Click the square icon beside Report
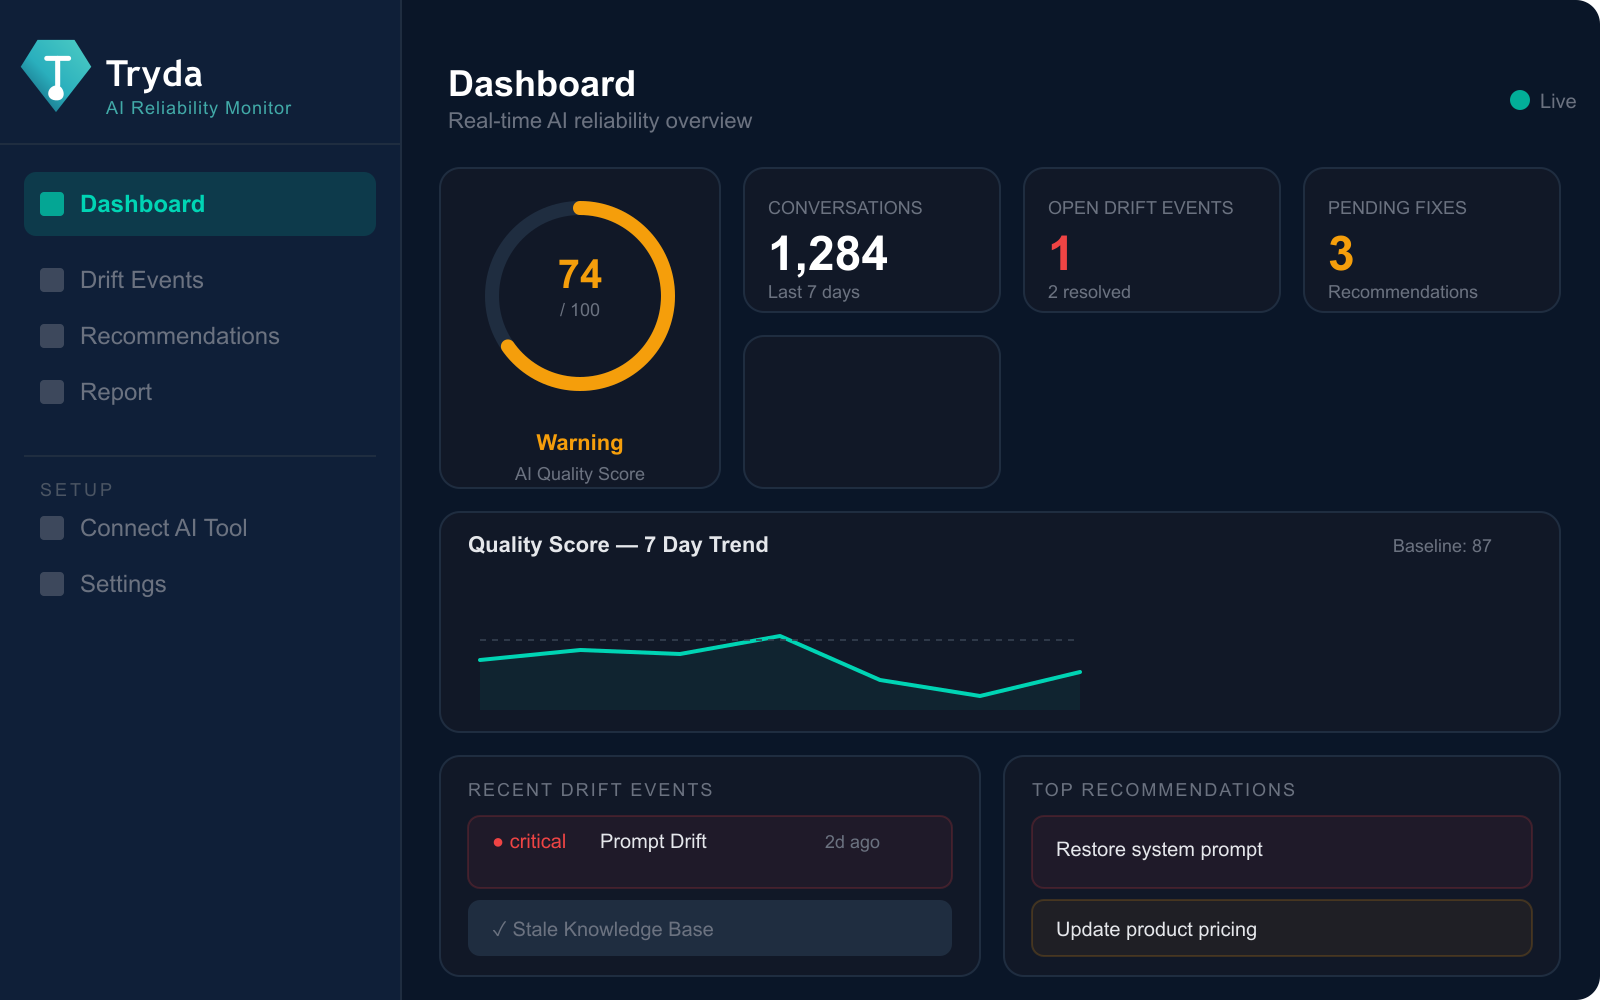 tap(52, 392)
